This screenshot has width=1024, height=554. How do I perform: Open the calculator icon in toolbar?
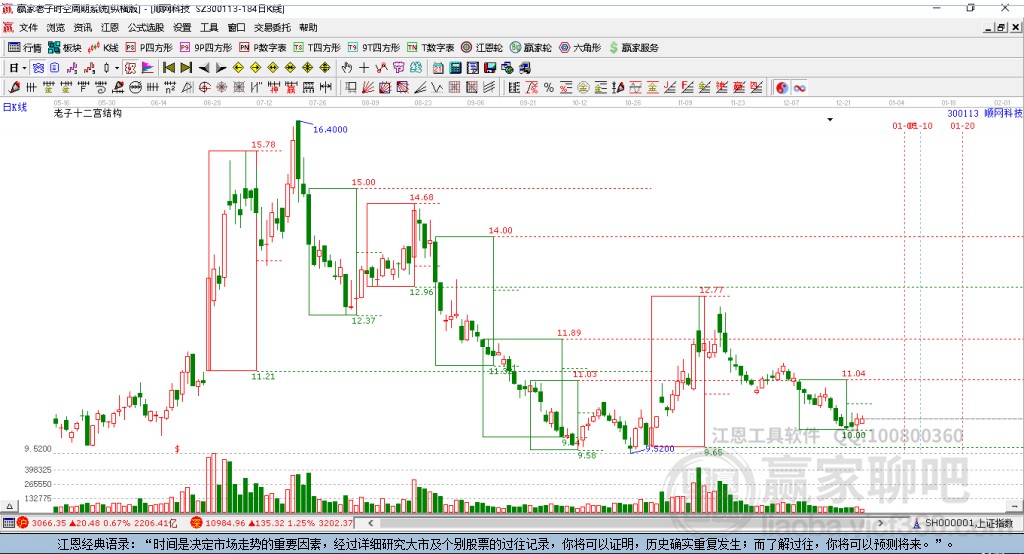[x=455, y=68]
